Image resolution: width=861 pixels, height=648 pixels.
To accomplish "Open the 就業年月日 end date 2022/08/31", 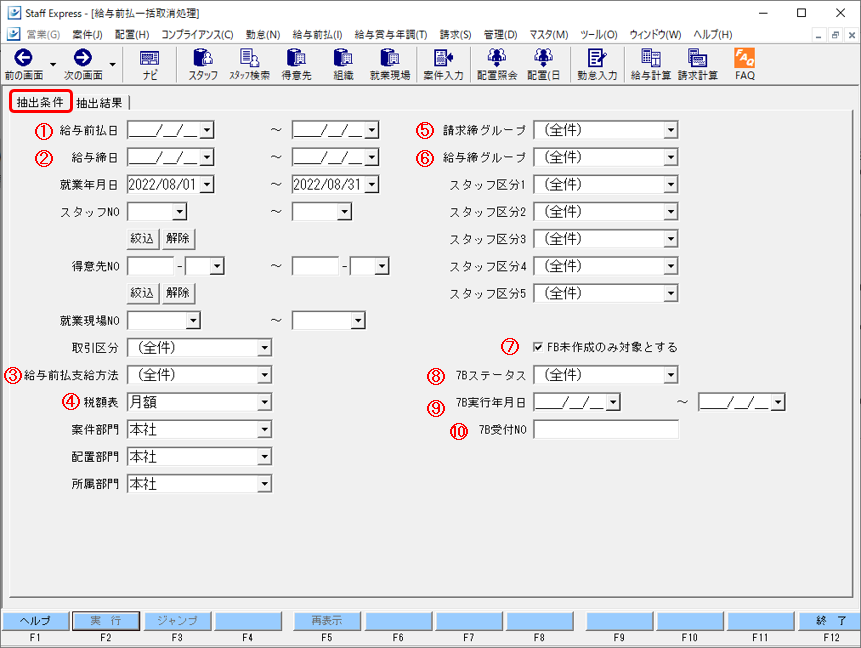I will (372, 185).
